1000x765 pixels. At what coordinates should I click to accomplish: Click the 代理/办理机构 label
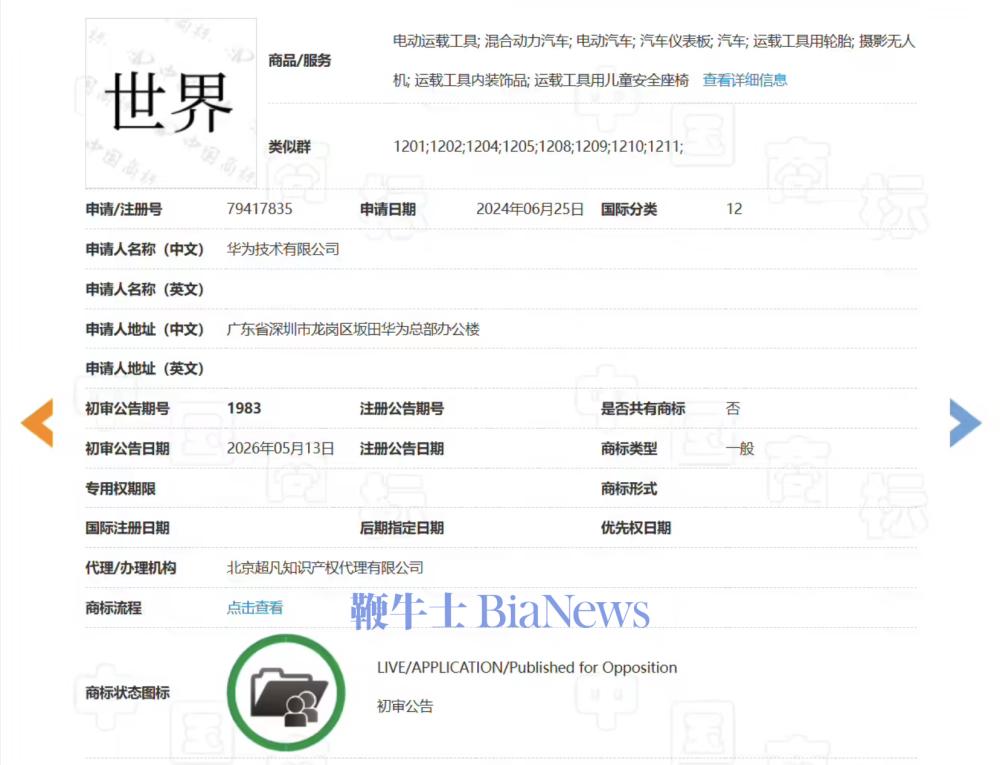[x=131, y=568]
